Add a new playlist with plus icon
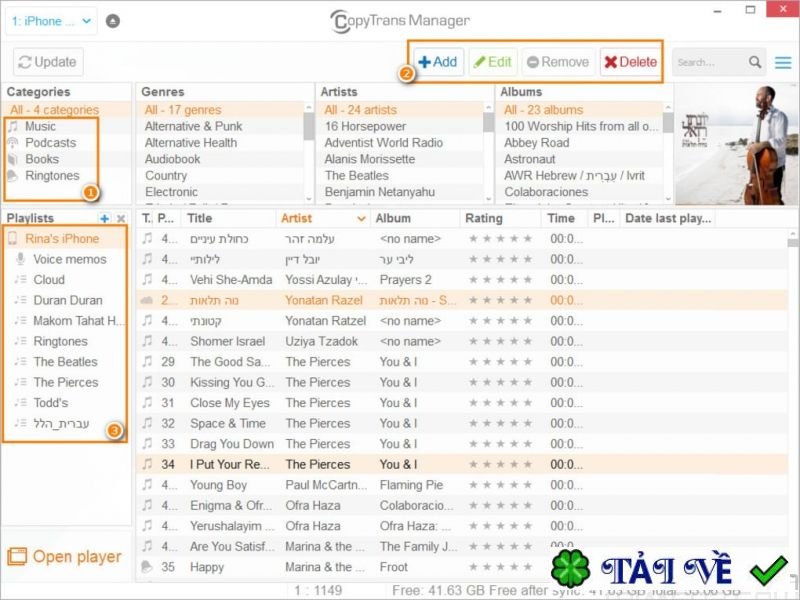 tap(105, 218)
